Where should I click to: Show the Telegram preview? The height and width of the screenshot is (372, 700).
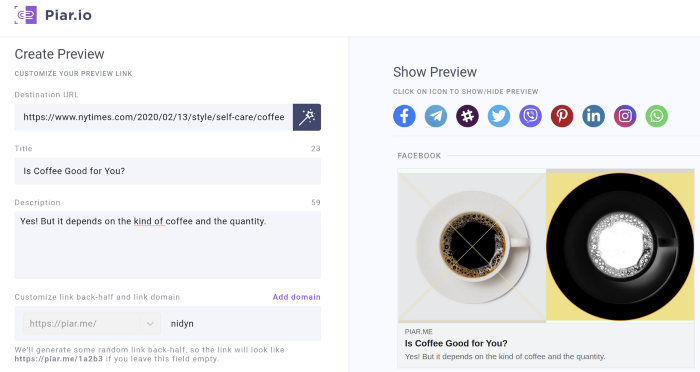pyautogui.click(x=436, y=116)
